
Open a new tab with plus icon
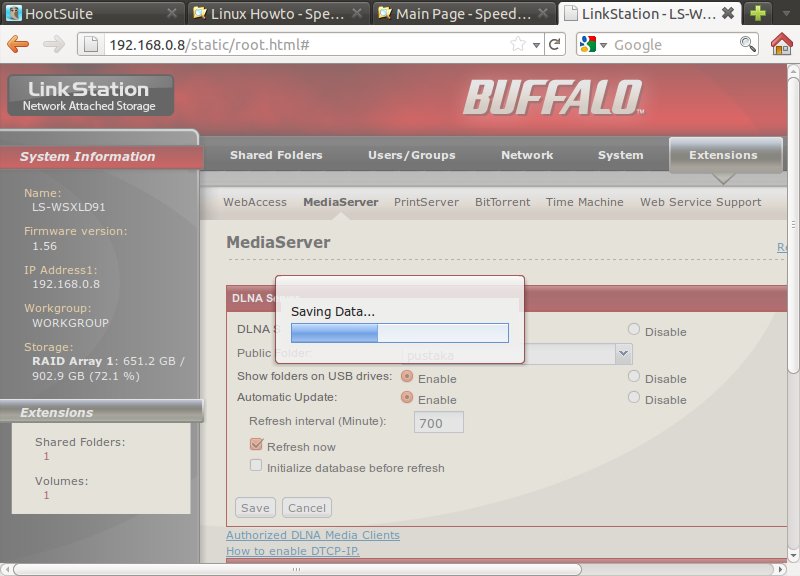[x=758, y=13]
